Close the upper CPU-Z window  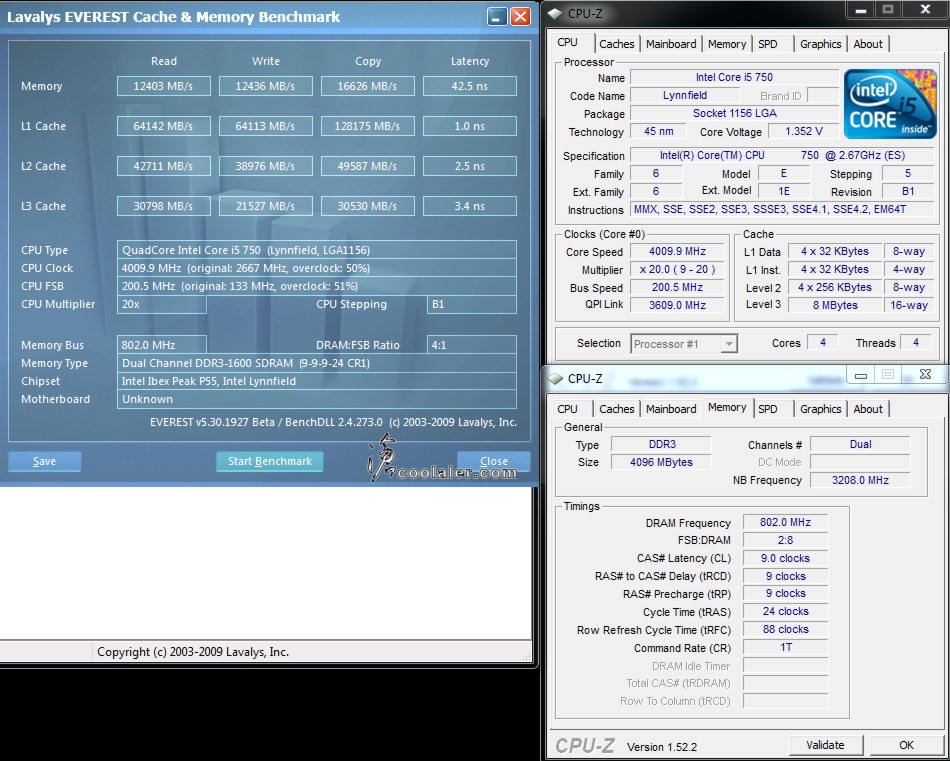[925, 9]
